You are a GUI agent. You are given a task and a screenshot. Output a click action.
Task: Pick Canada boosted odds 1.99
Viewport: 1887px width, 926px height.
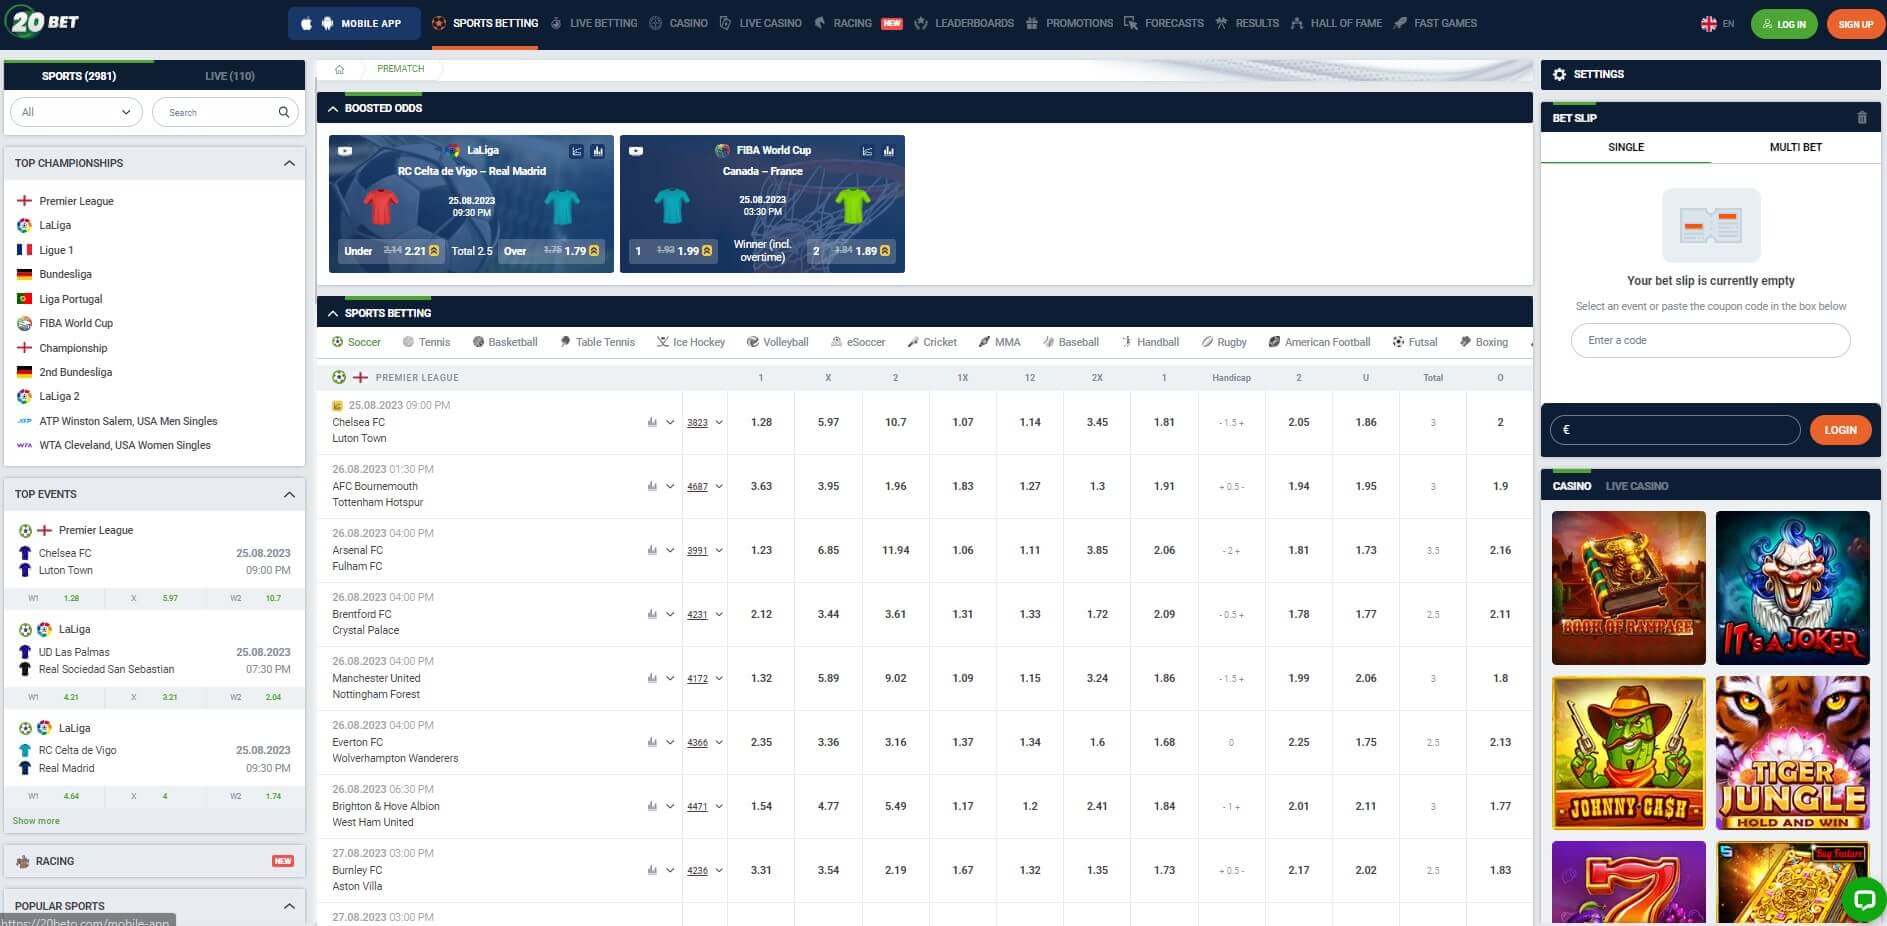674,251
